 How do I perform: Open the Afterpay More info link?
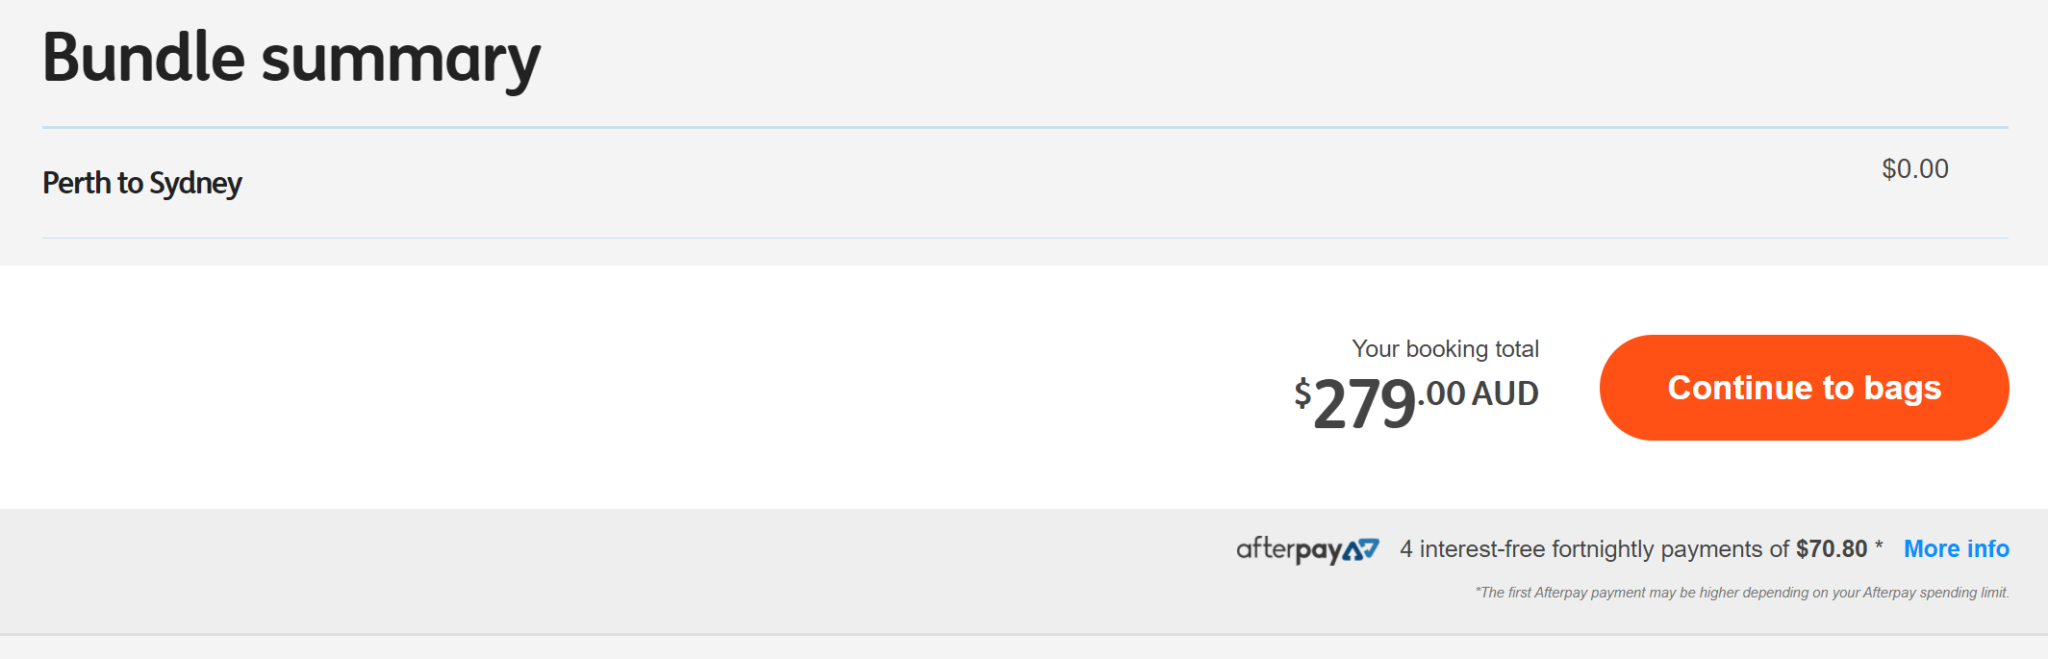(1955, 549)
